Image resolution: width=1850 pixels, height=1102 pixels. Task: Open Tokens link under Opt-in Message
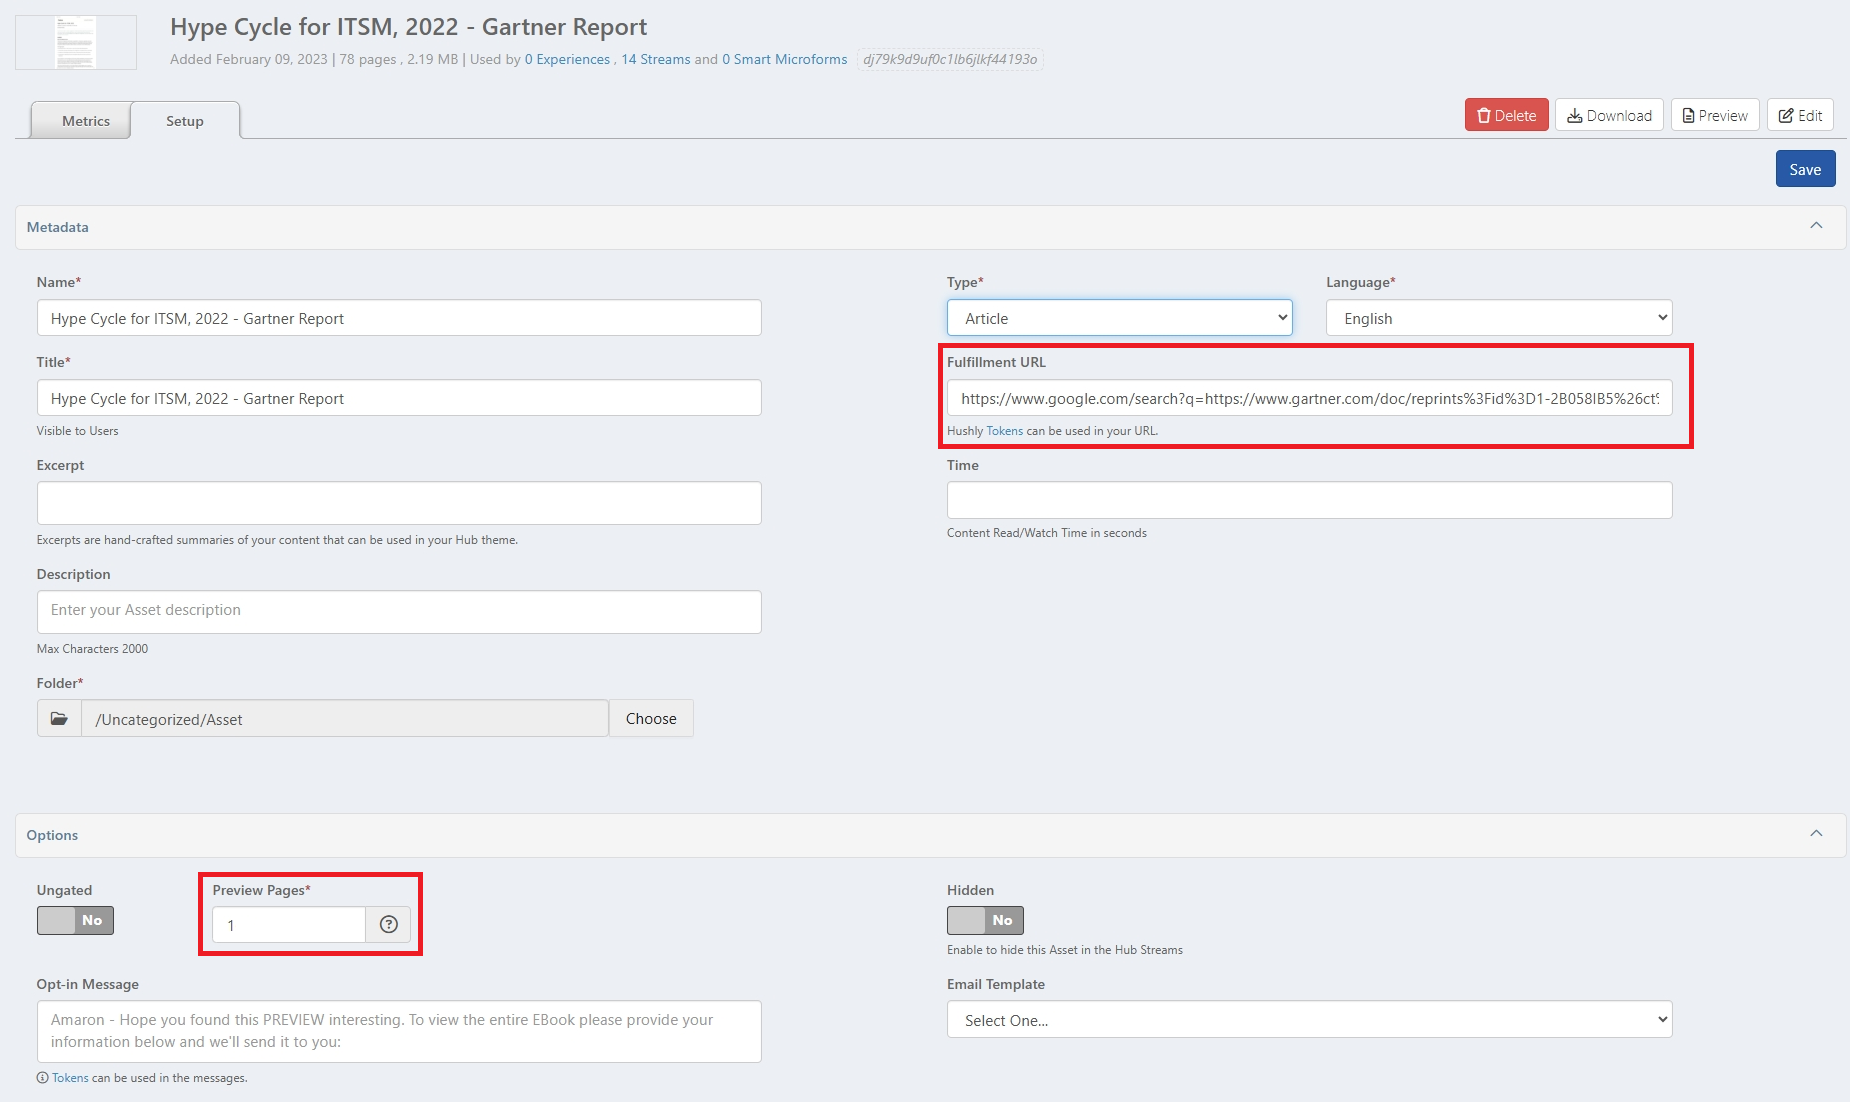click(x=70, y=1078)
